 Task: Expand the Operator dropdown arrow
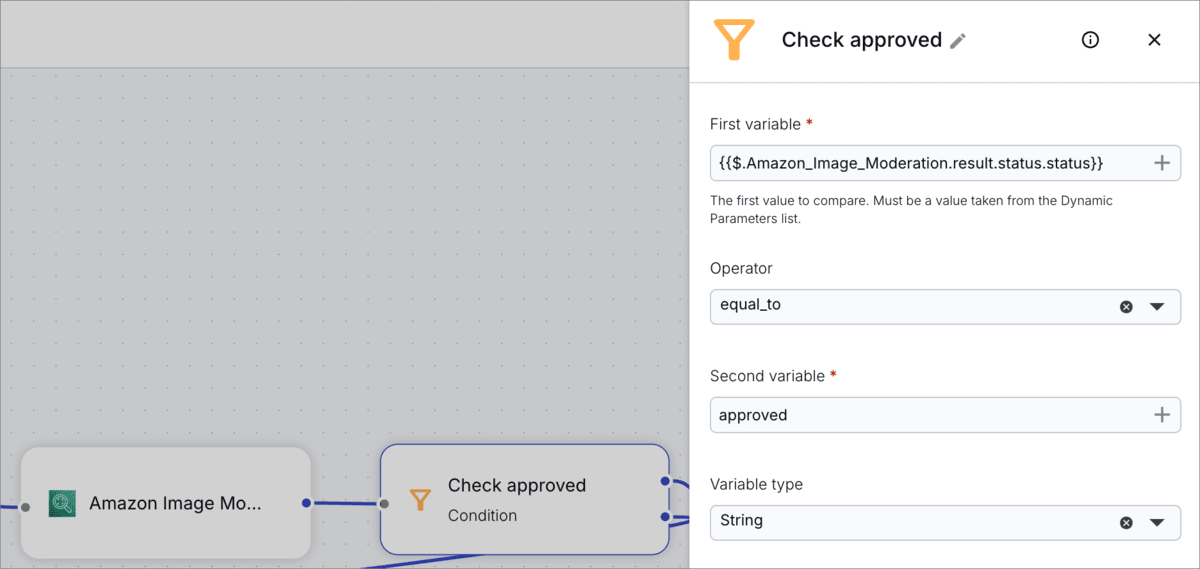(1157, 307)
